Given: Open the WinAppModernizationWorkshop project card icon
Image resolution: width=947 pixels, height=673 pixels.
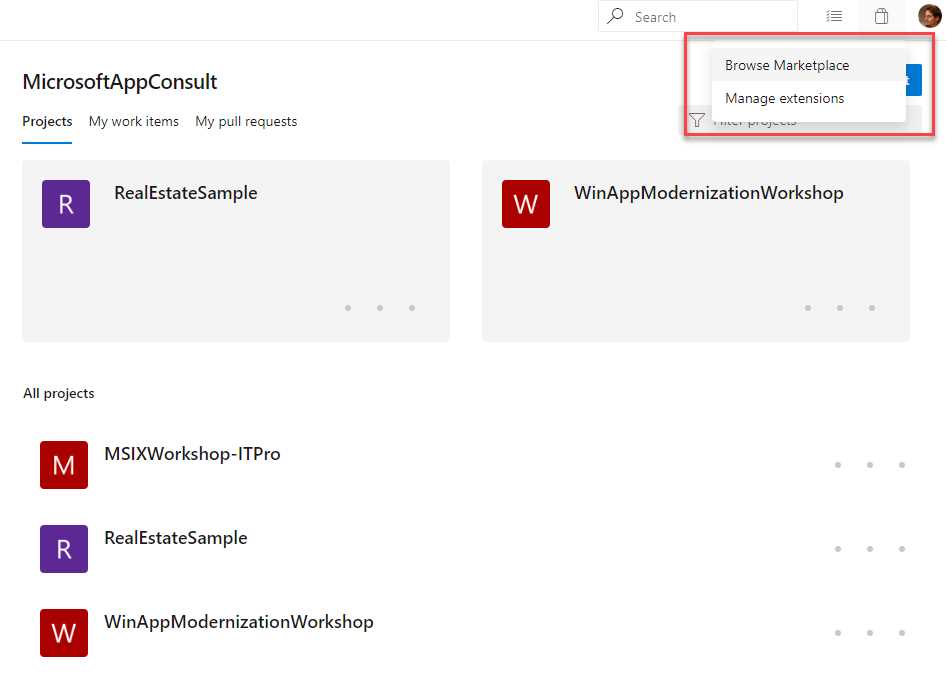Looking at the screenshot, I should [526, 203].
